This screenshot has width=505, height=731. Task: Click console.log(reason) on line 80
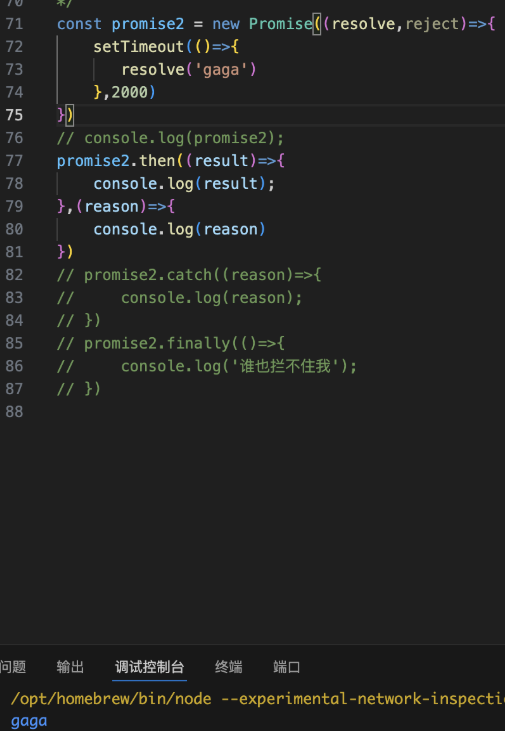point(180,229)
